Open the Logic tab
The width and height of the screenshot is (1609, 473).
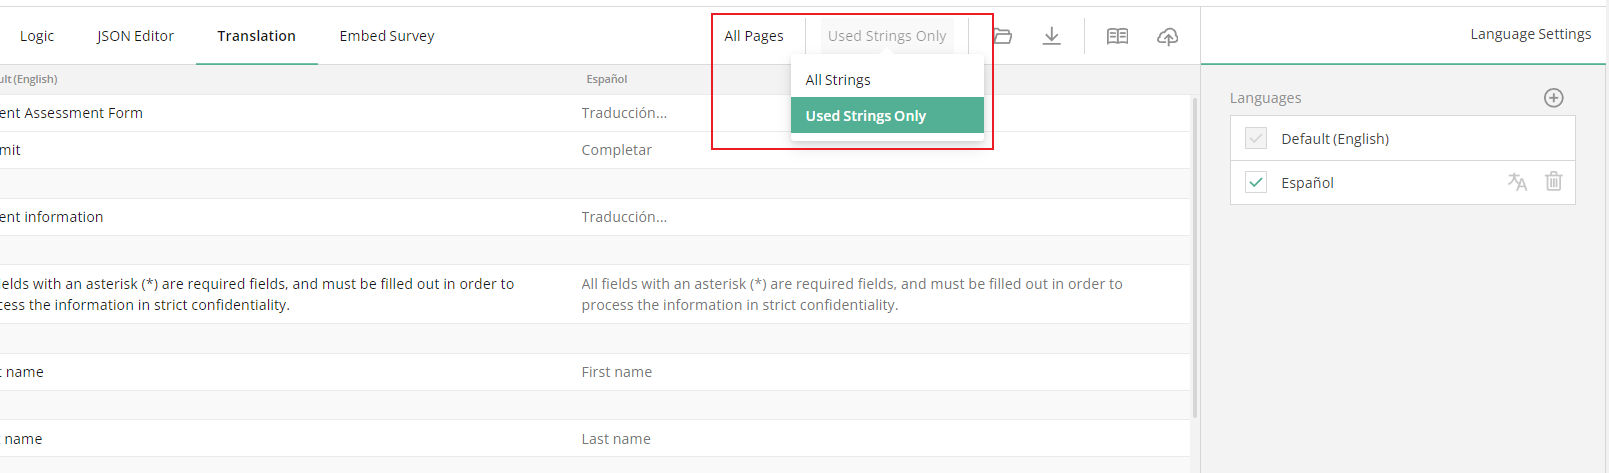coord(37,36)
